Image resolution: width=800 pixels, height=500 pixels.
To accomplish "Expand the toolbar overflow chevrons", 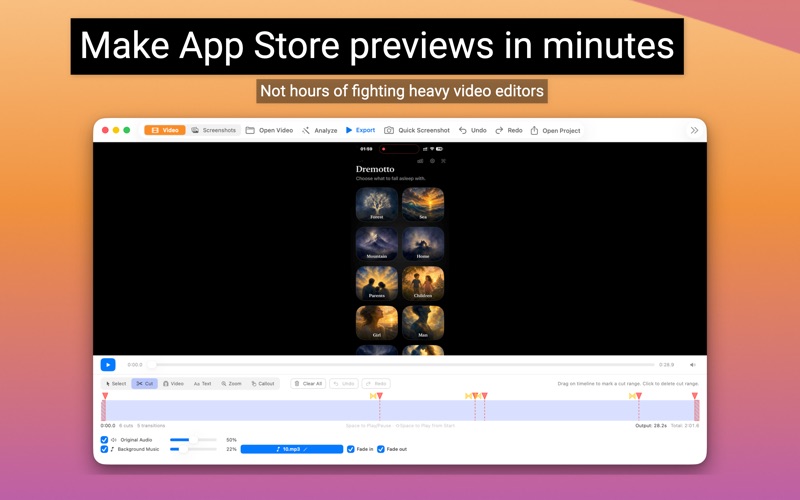I will [694, 130].
